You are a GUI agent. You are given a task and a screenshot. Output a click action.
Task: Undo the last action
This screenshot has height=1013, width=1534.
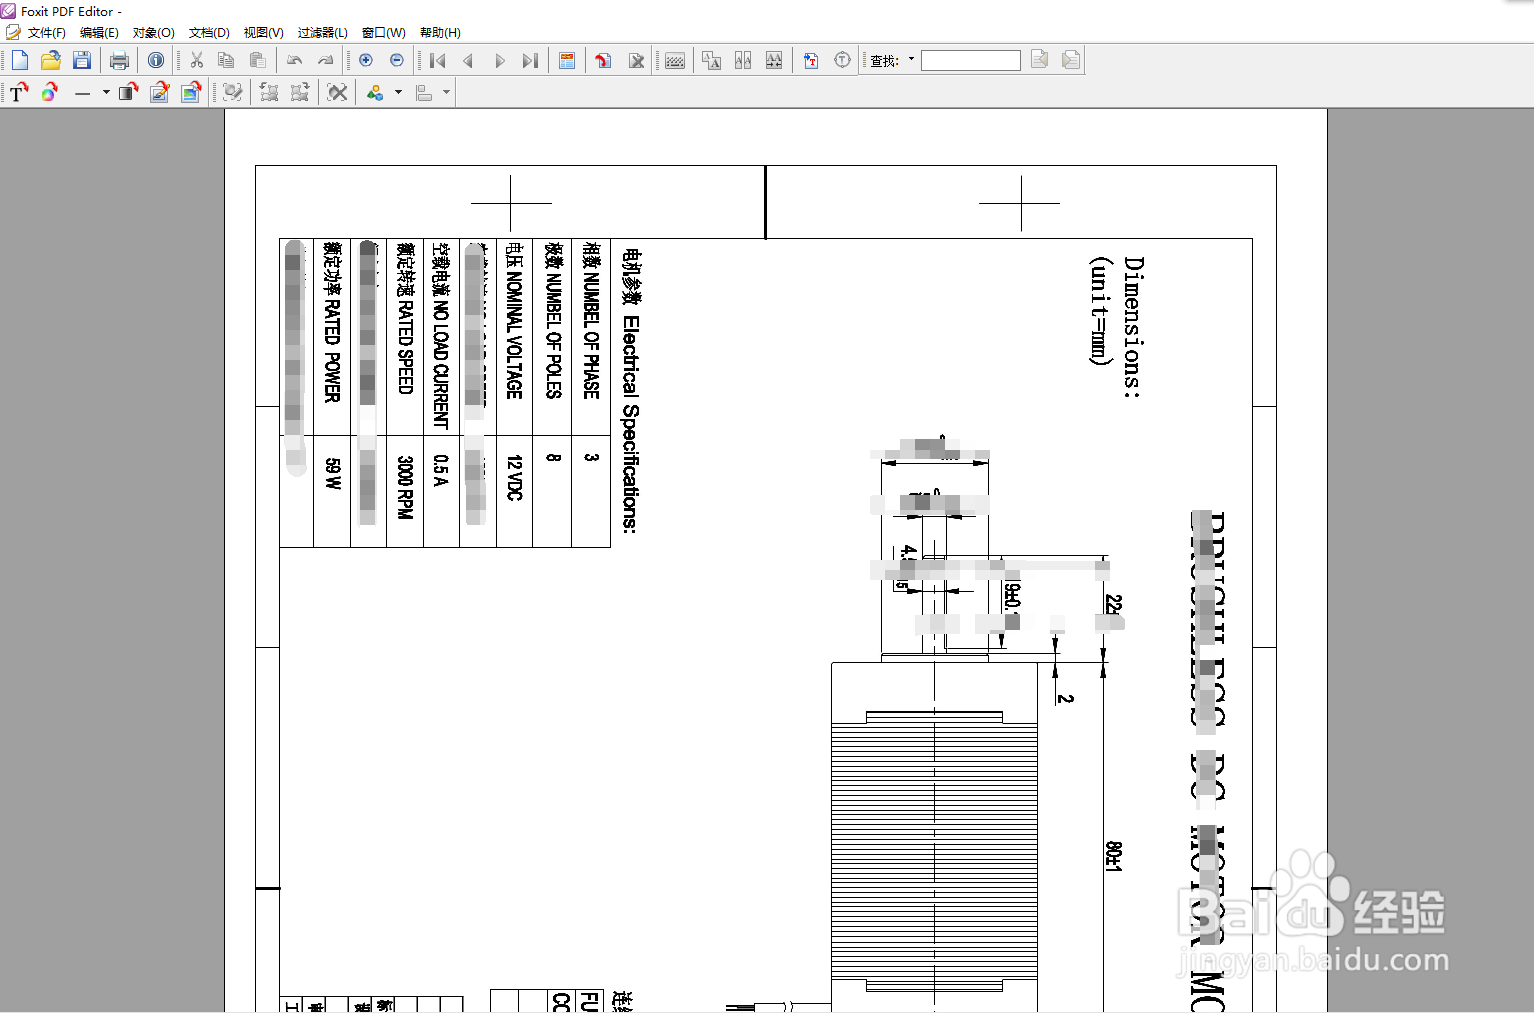tap(294, 60)
